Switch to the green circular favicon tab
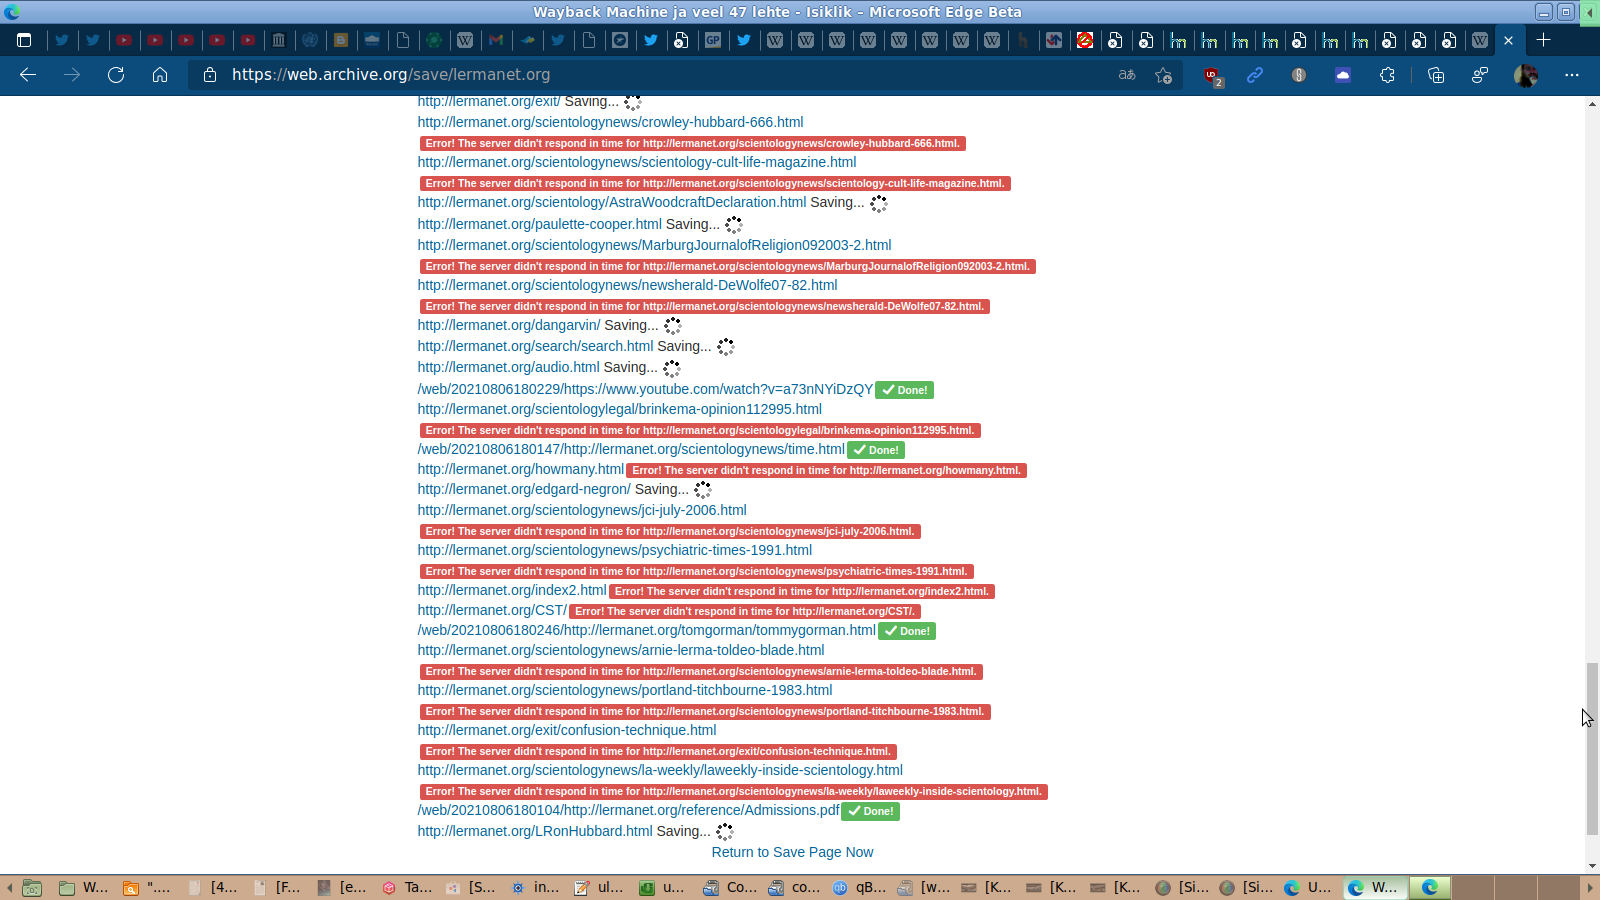The height and width of the screenshot is (900, 1600). tap(434, 41)
